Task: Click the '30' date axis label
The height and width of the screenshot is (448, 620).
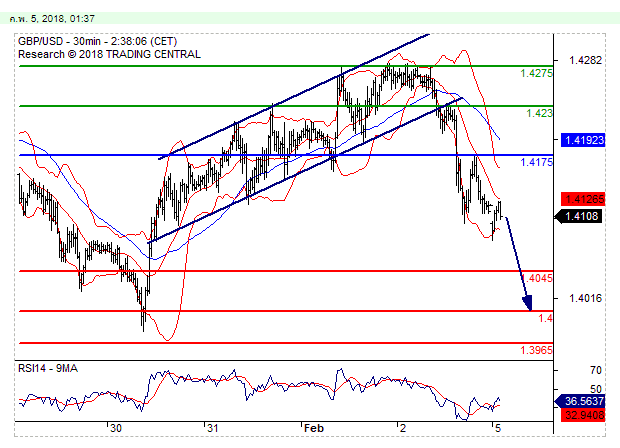Action: [x=116, y=428]
